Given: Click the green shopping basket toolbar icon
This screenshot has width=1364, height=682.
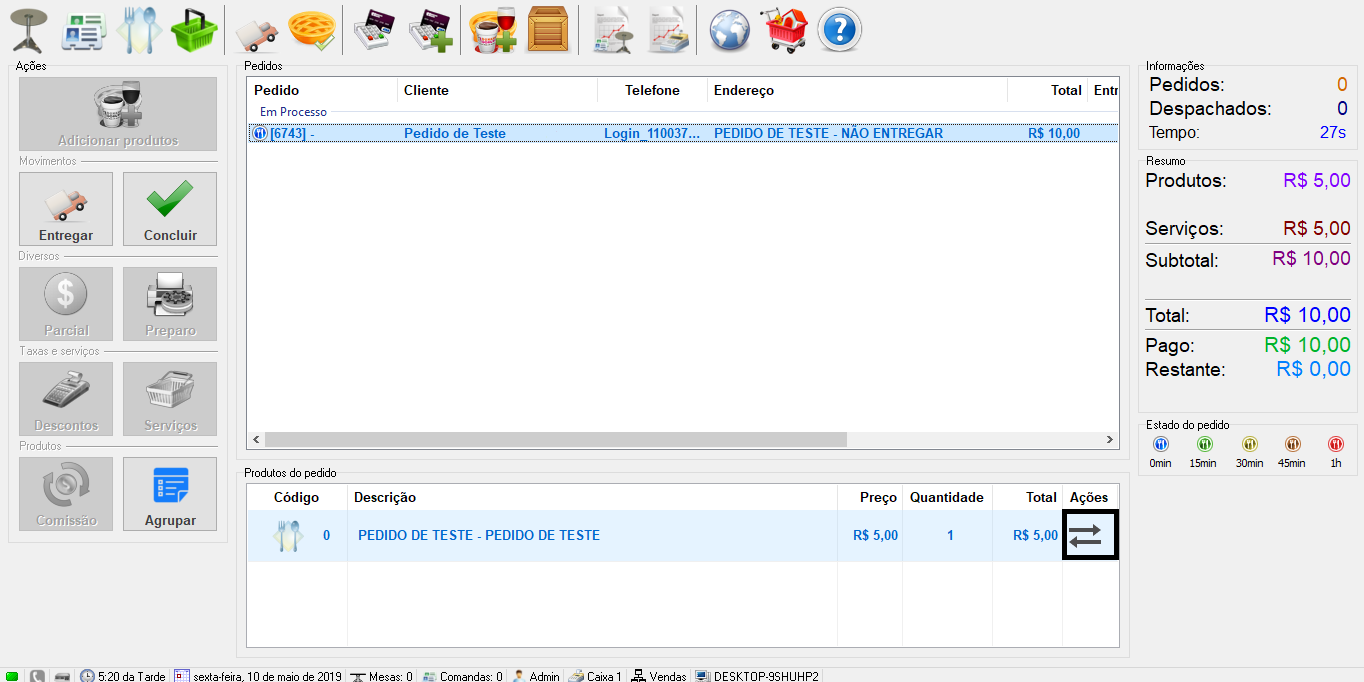Looking at the screenshot, I should (194, 30).
